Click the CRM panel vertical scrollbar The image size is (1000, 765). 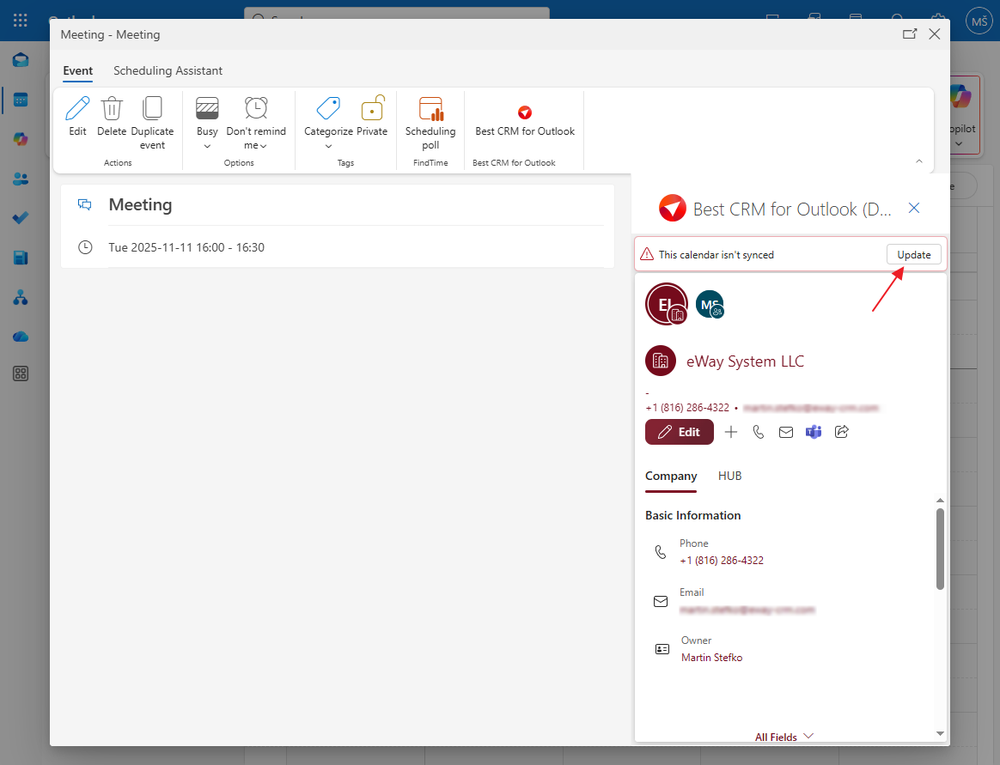[939, 548]
